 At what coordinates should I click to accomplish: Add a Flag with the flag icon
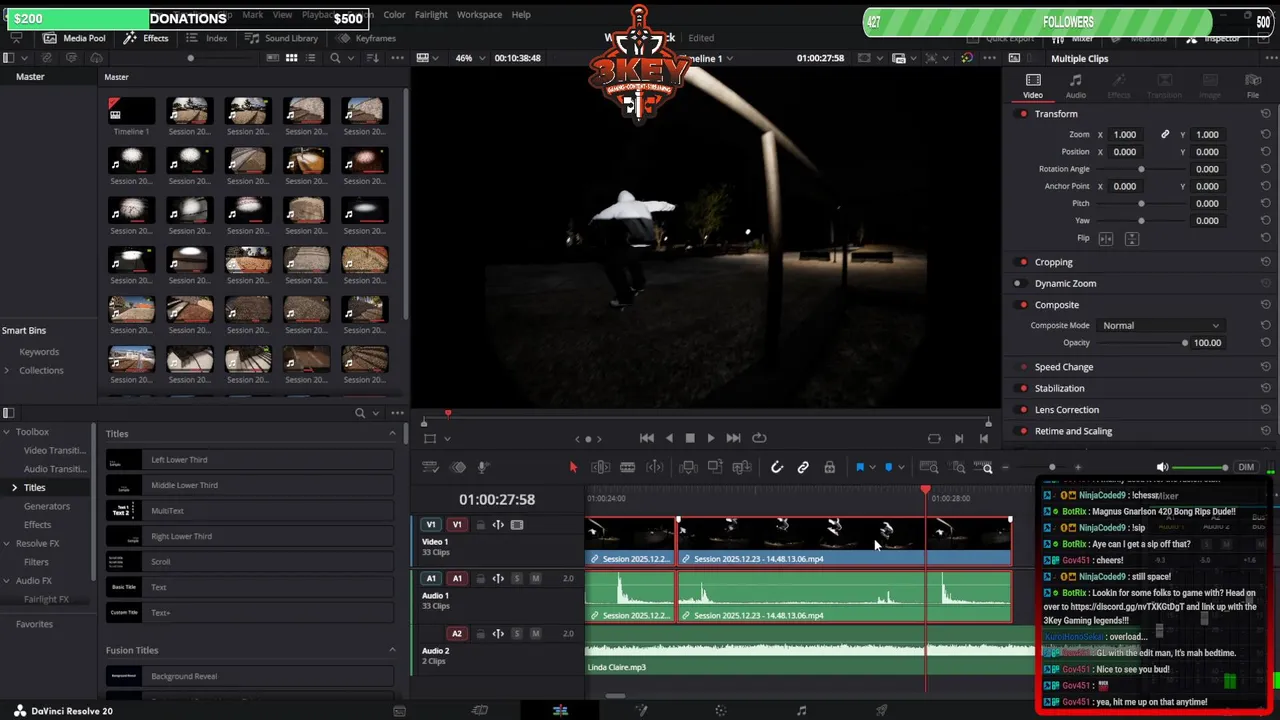(859, 467)
